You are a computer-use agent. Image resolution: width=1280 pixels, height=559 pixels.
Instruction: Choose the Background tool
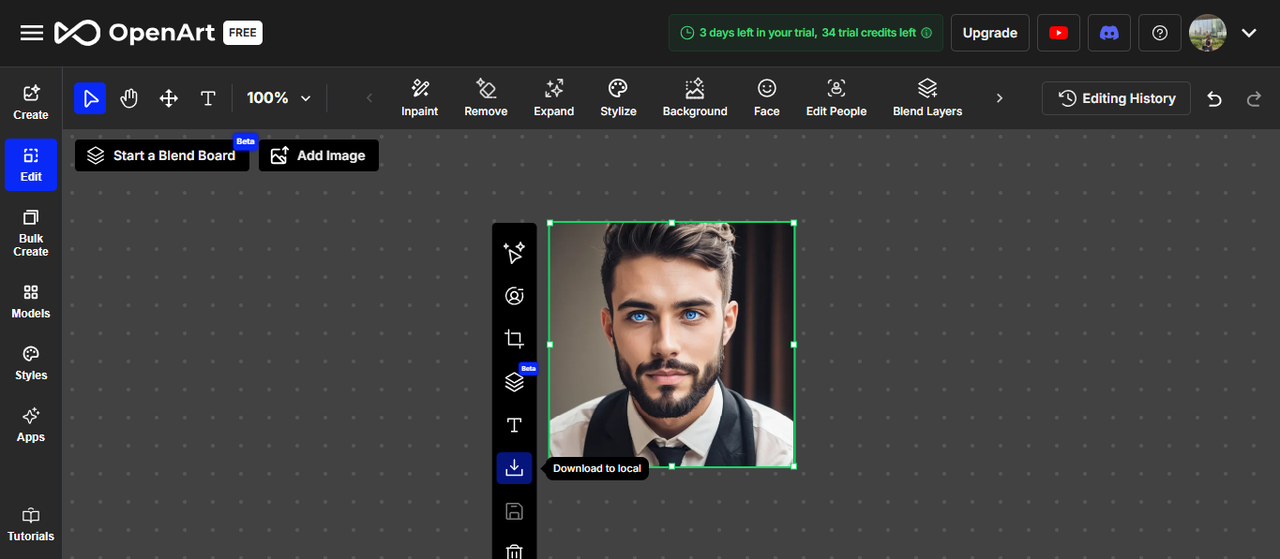click(695, 98)
